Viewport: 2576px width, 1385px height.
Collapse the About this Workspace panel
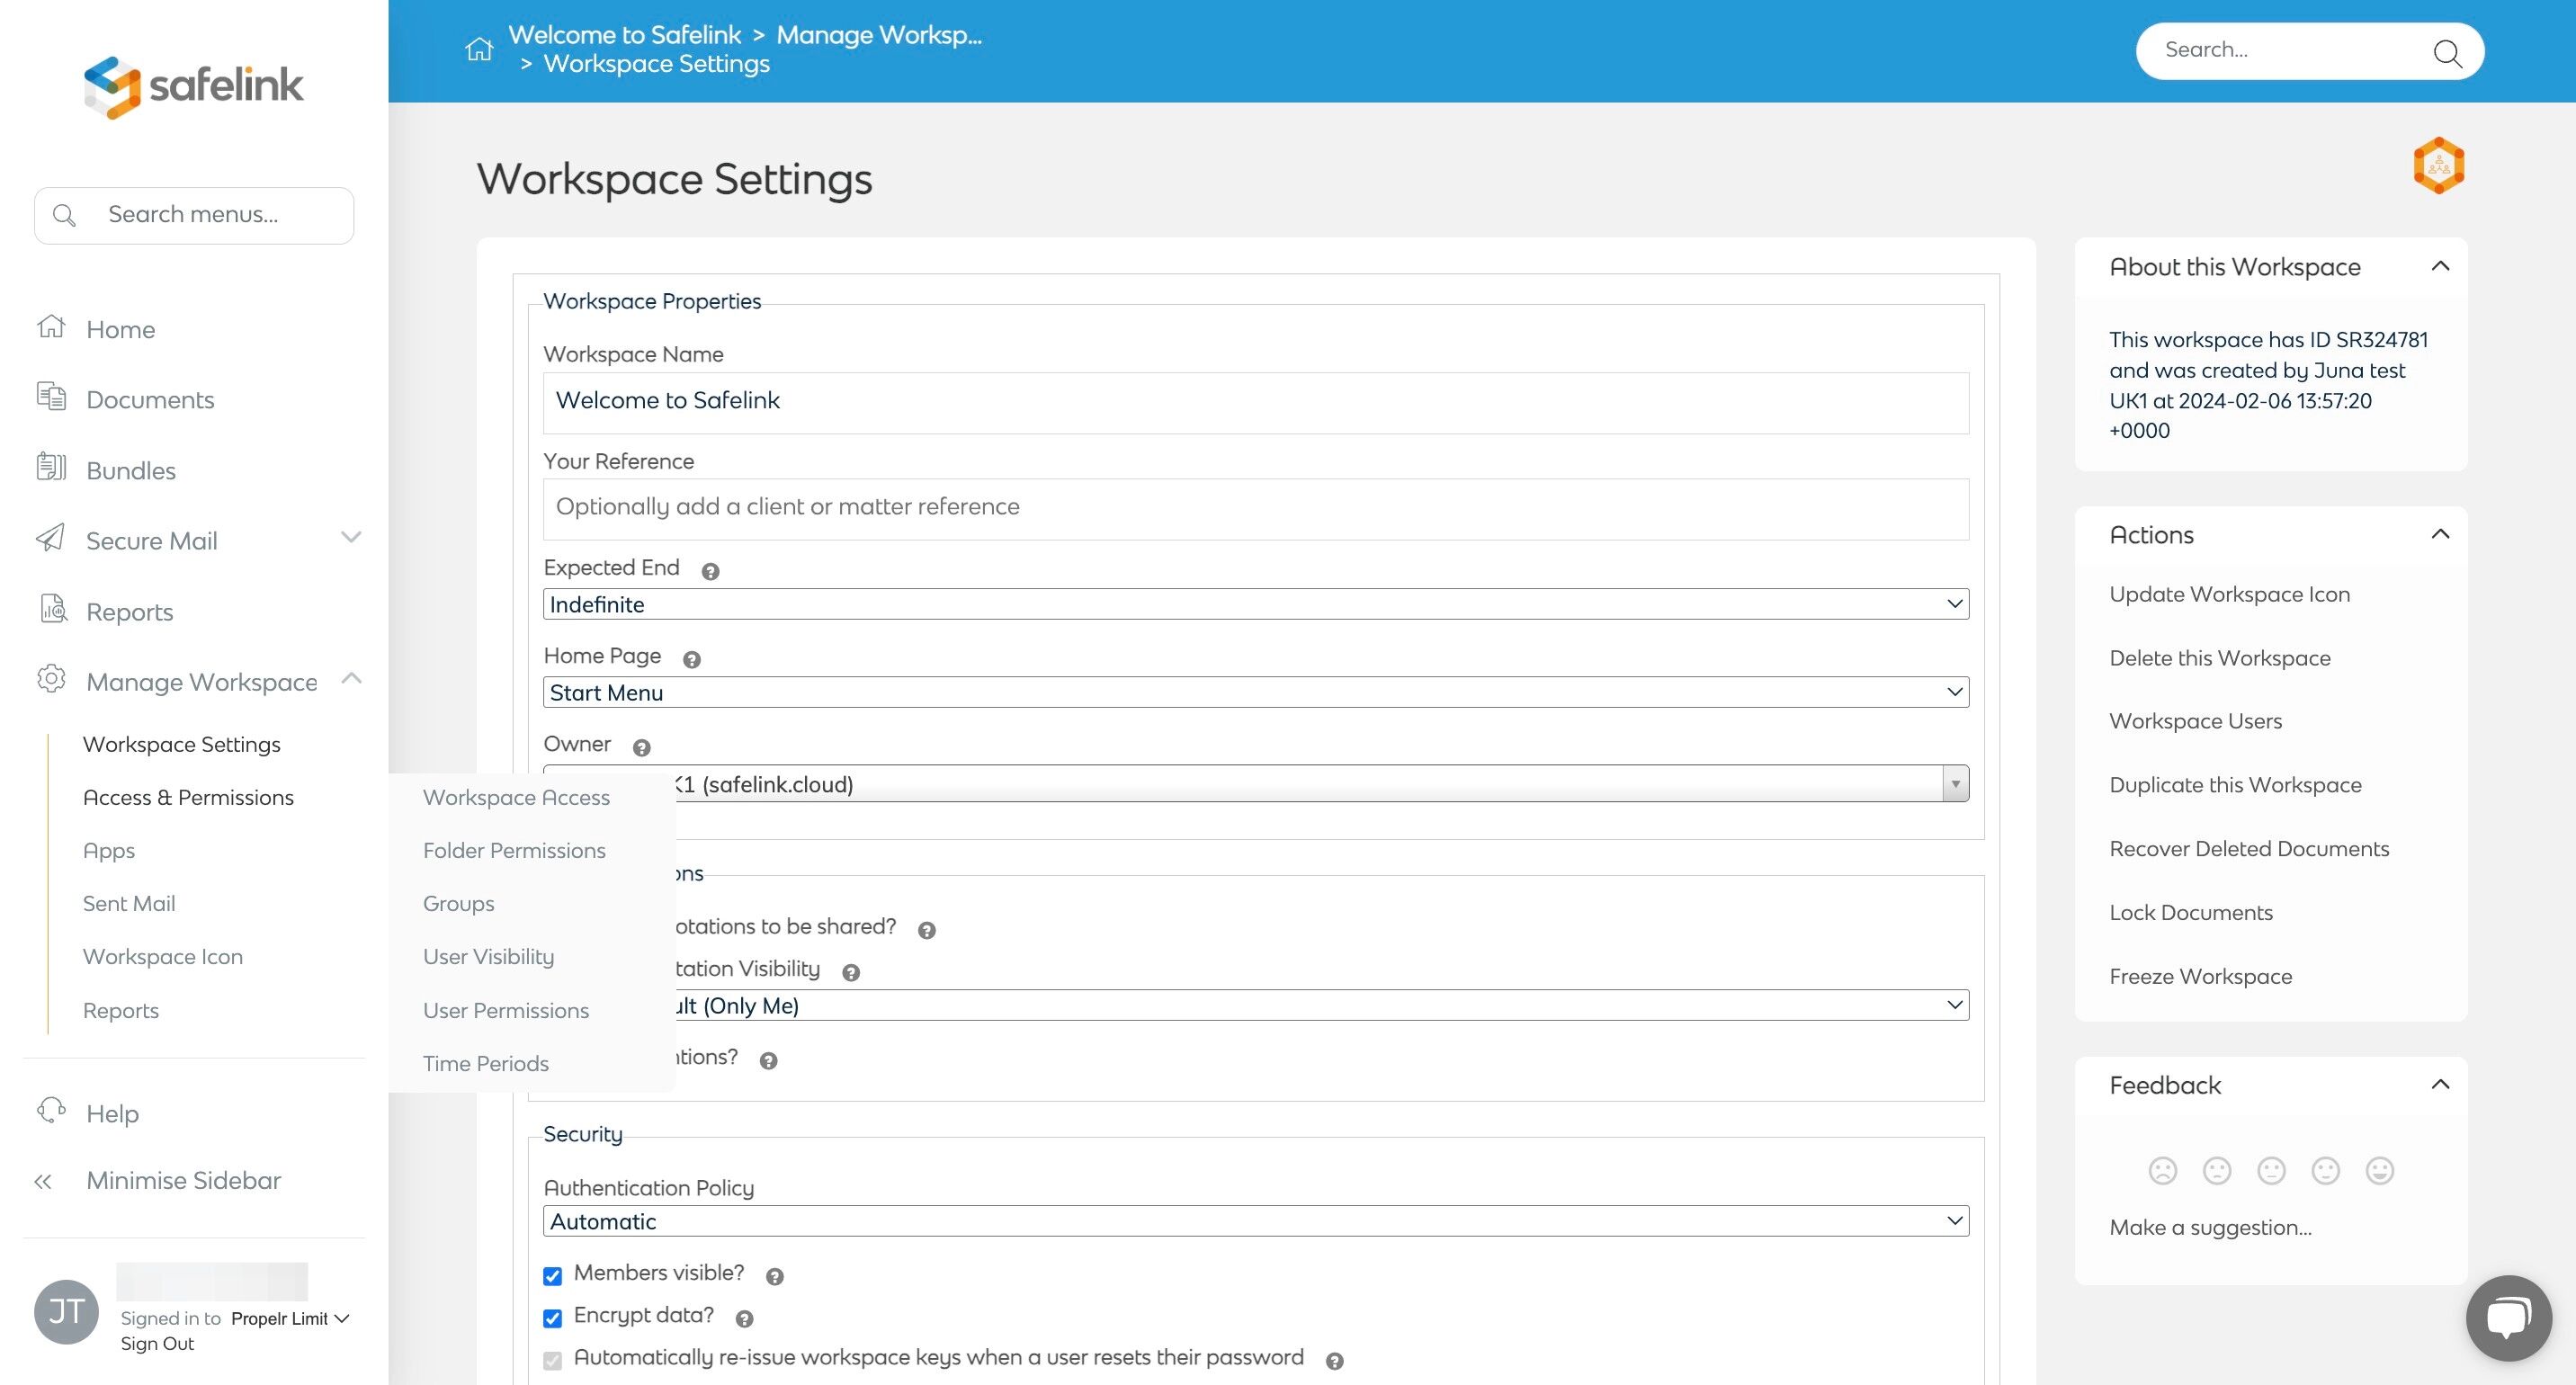2439,266
